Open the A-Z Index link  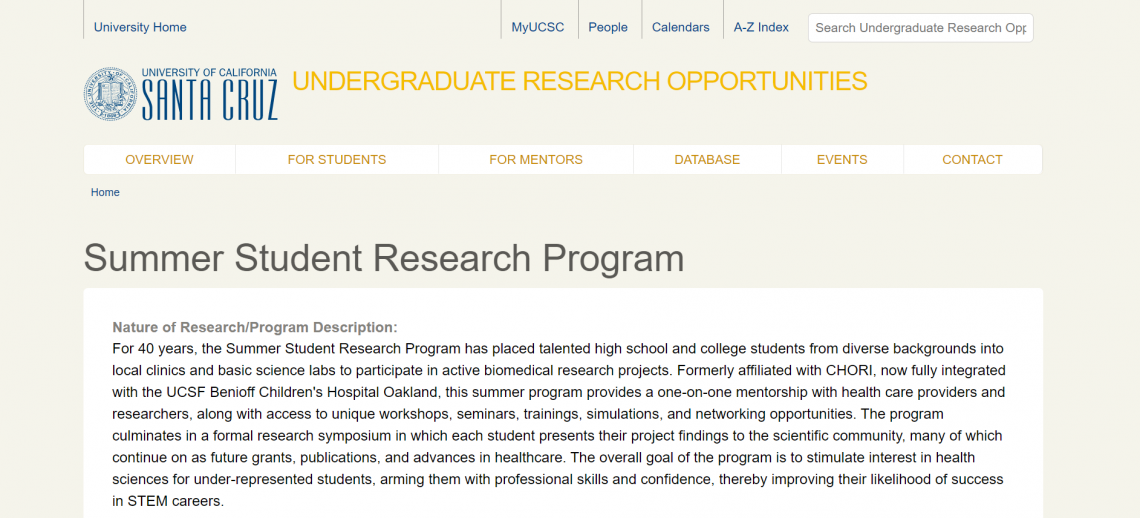click(x=761, y=27)
